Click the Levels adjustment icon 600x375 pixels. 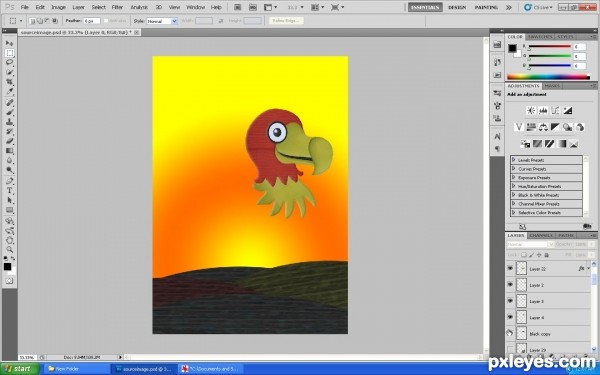[543, 111]
